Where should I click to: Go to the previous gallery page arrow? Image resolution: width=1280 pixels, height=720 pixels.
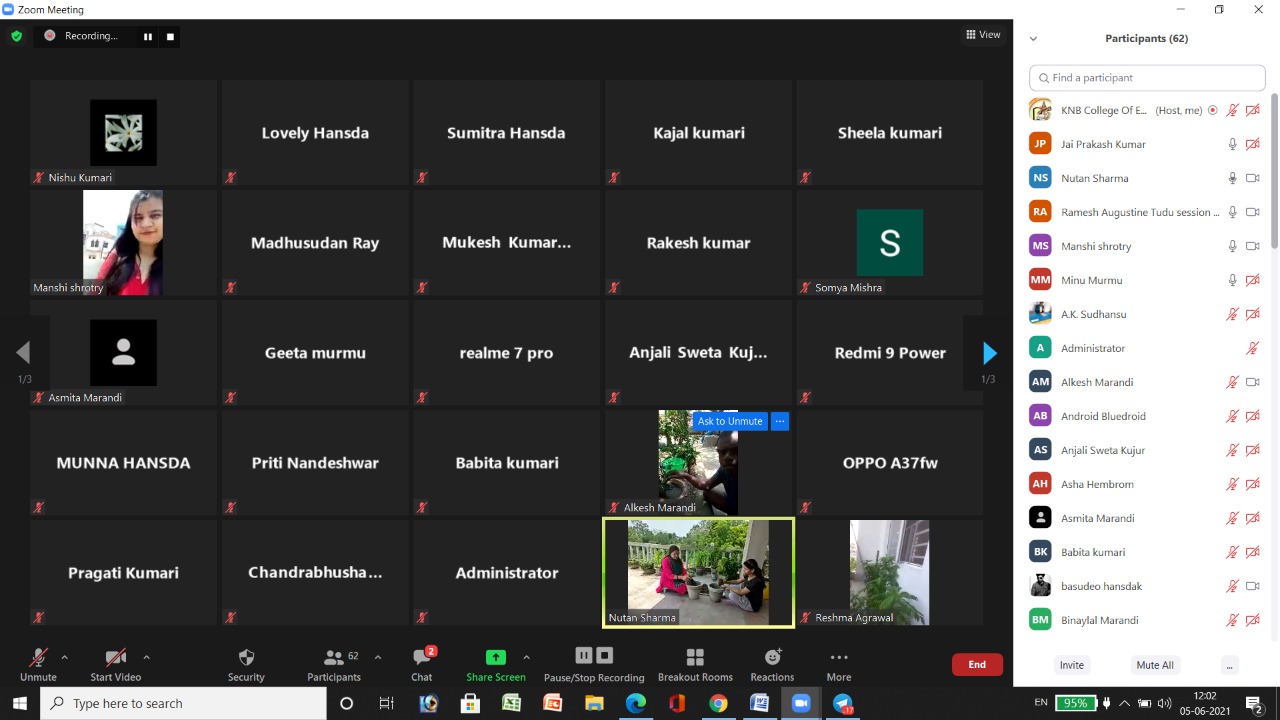tap(23, 353)
